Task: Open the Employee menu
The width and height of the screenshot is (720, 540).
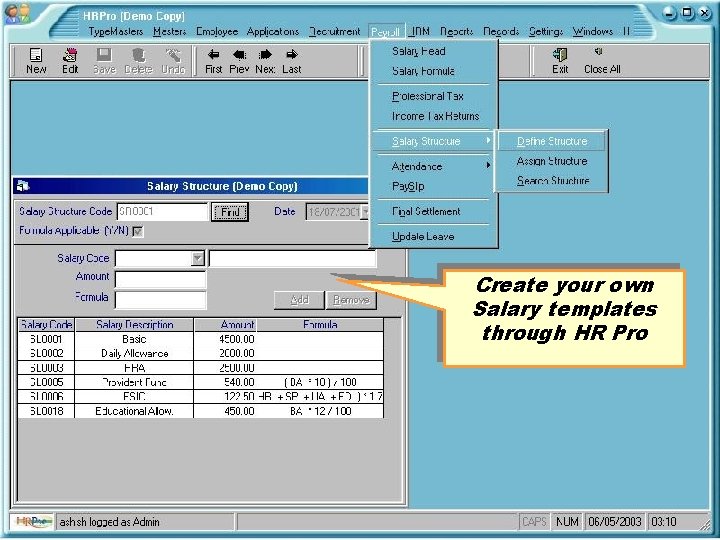Action: point(217,32)
